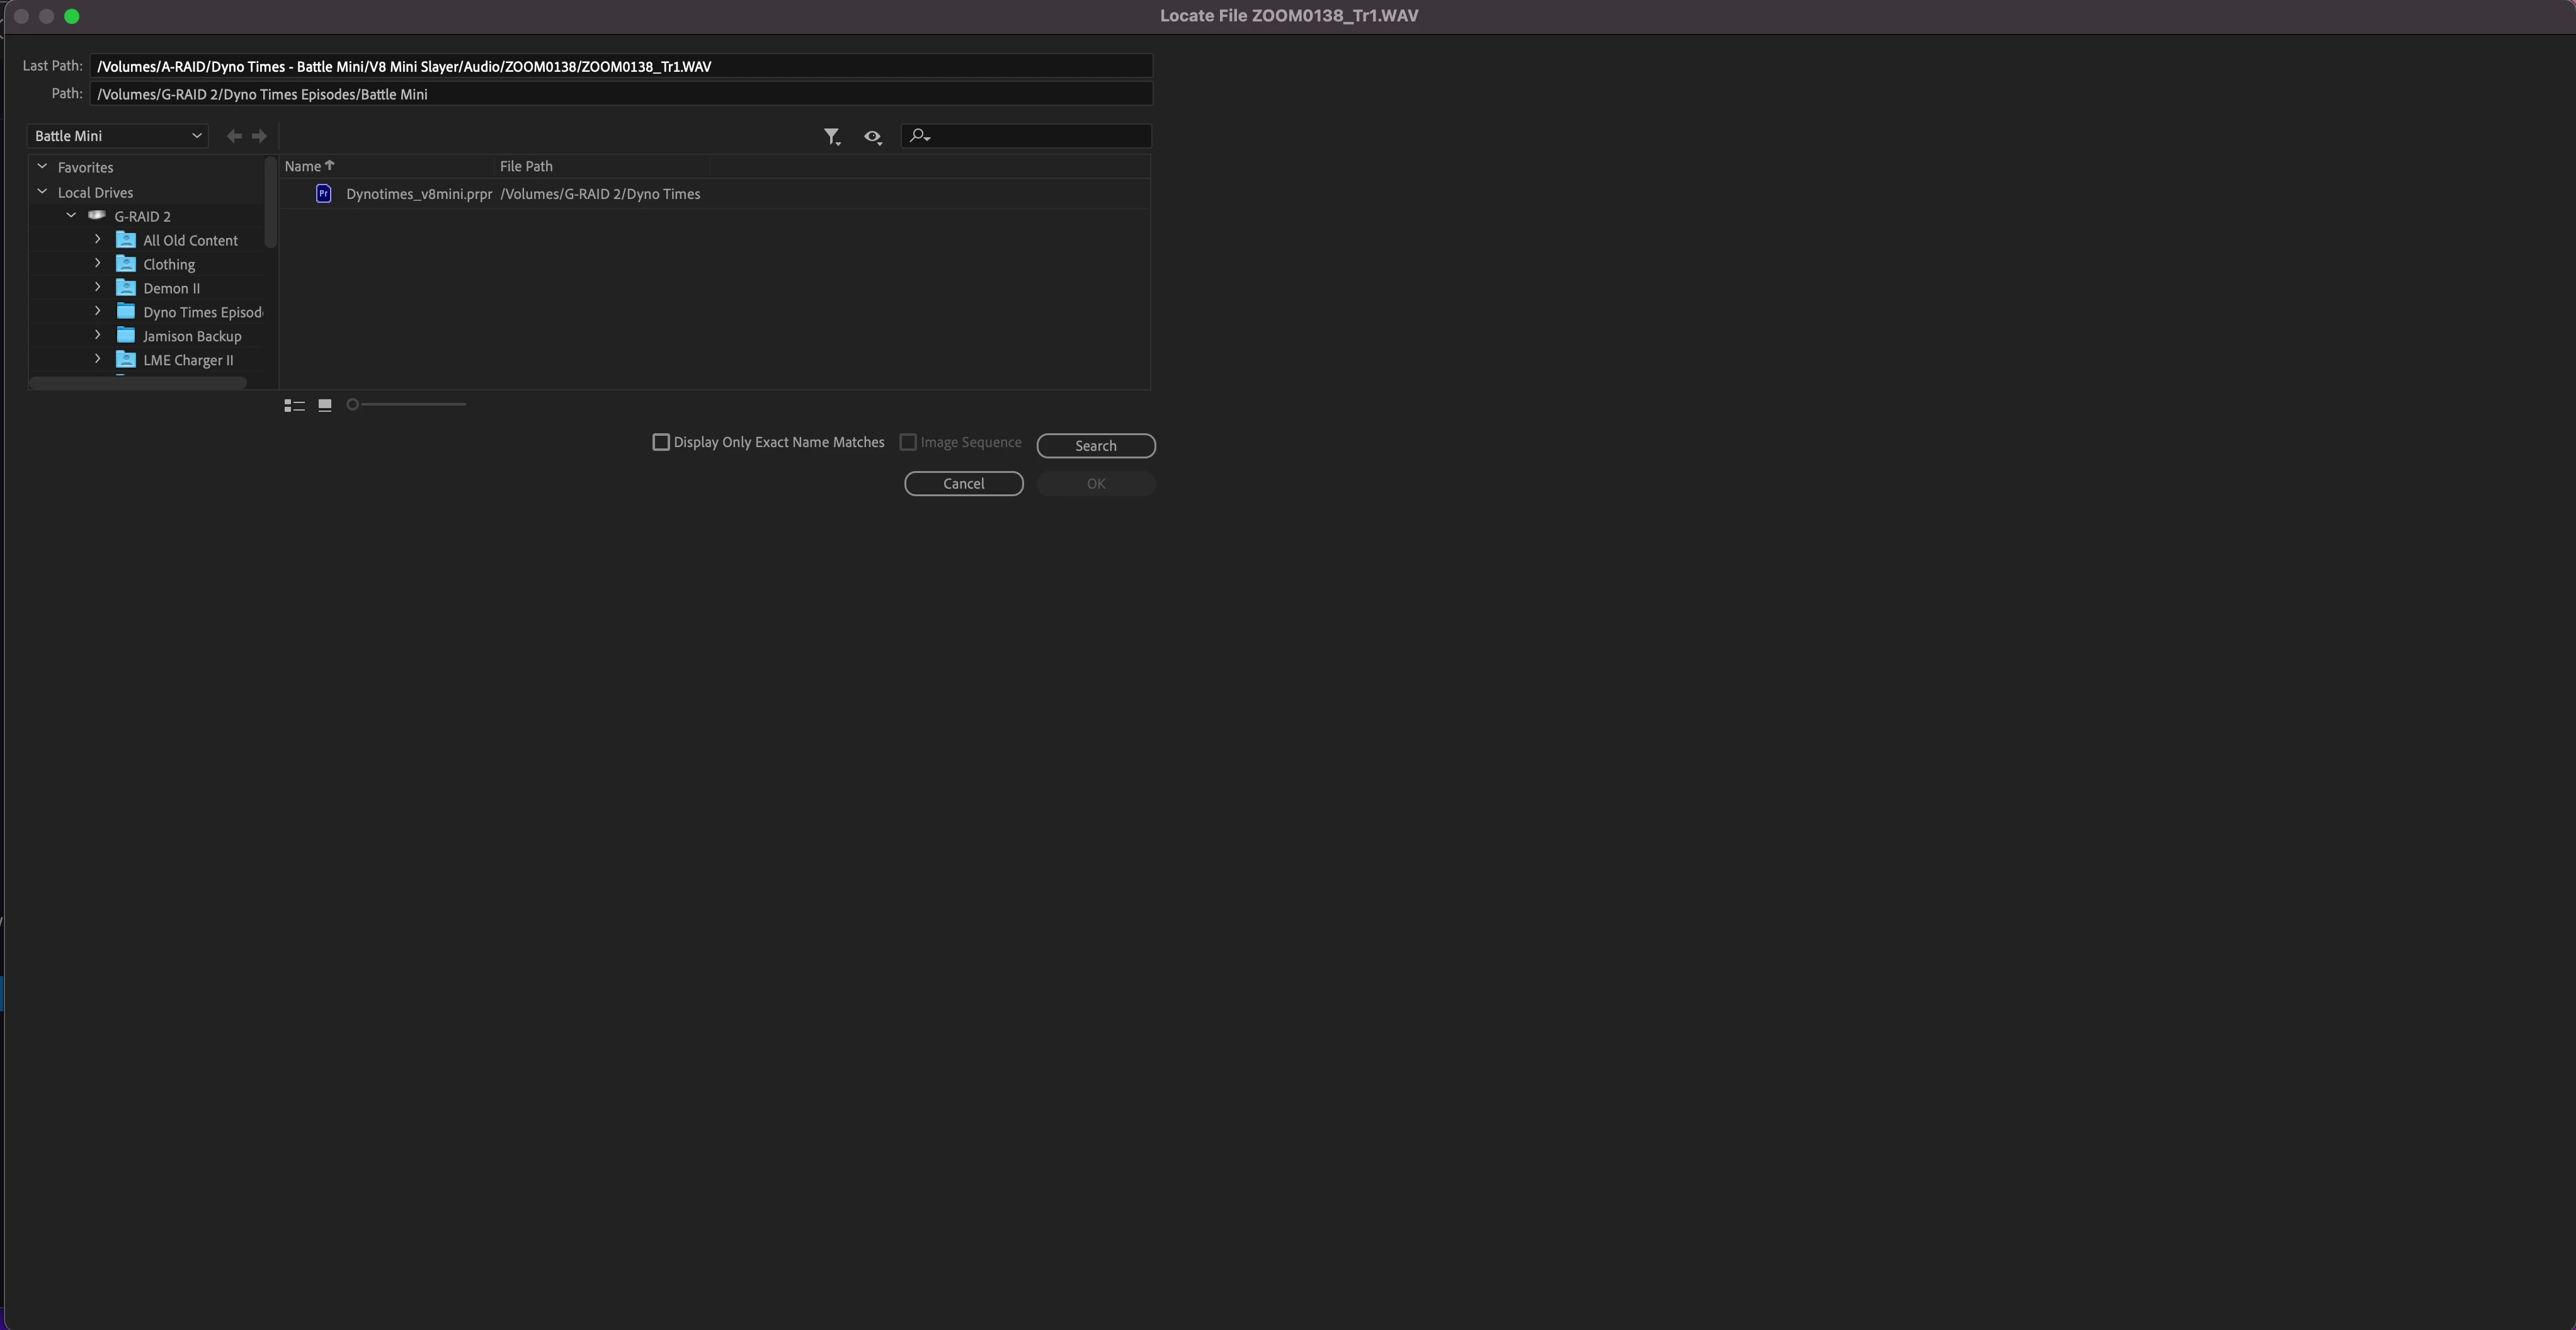Screen dimensions: 2576x1330
Task: Select the Dynotimes_v8mini.prproj Premiere file icon
Action: click(323, 194)
